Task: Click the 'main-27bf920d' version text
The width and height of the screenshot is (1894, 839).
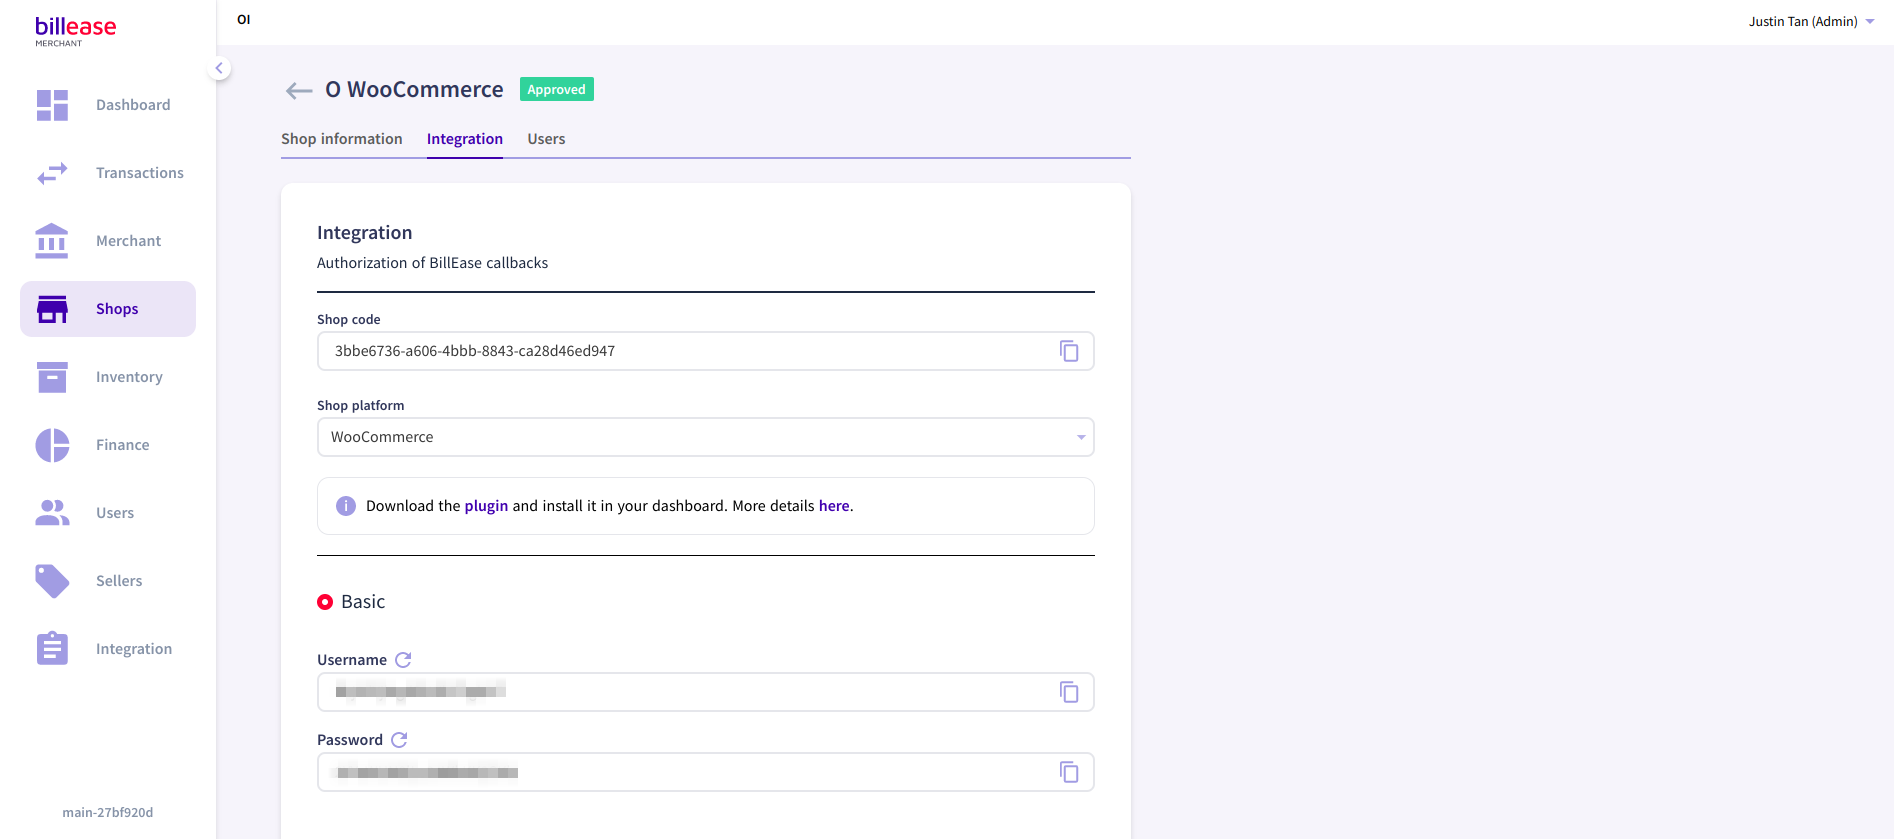Action: pyautogui.click(x=108, y=813)
